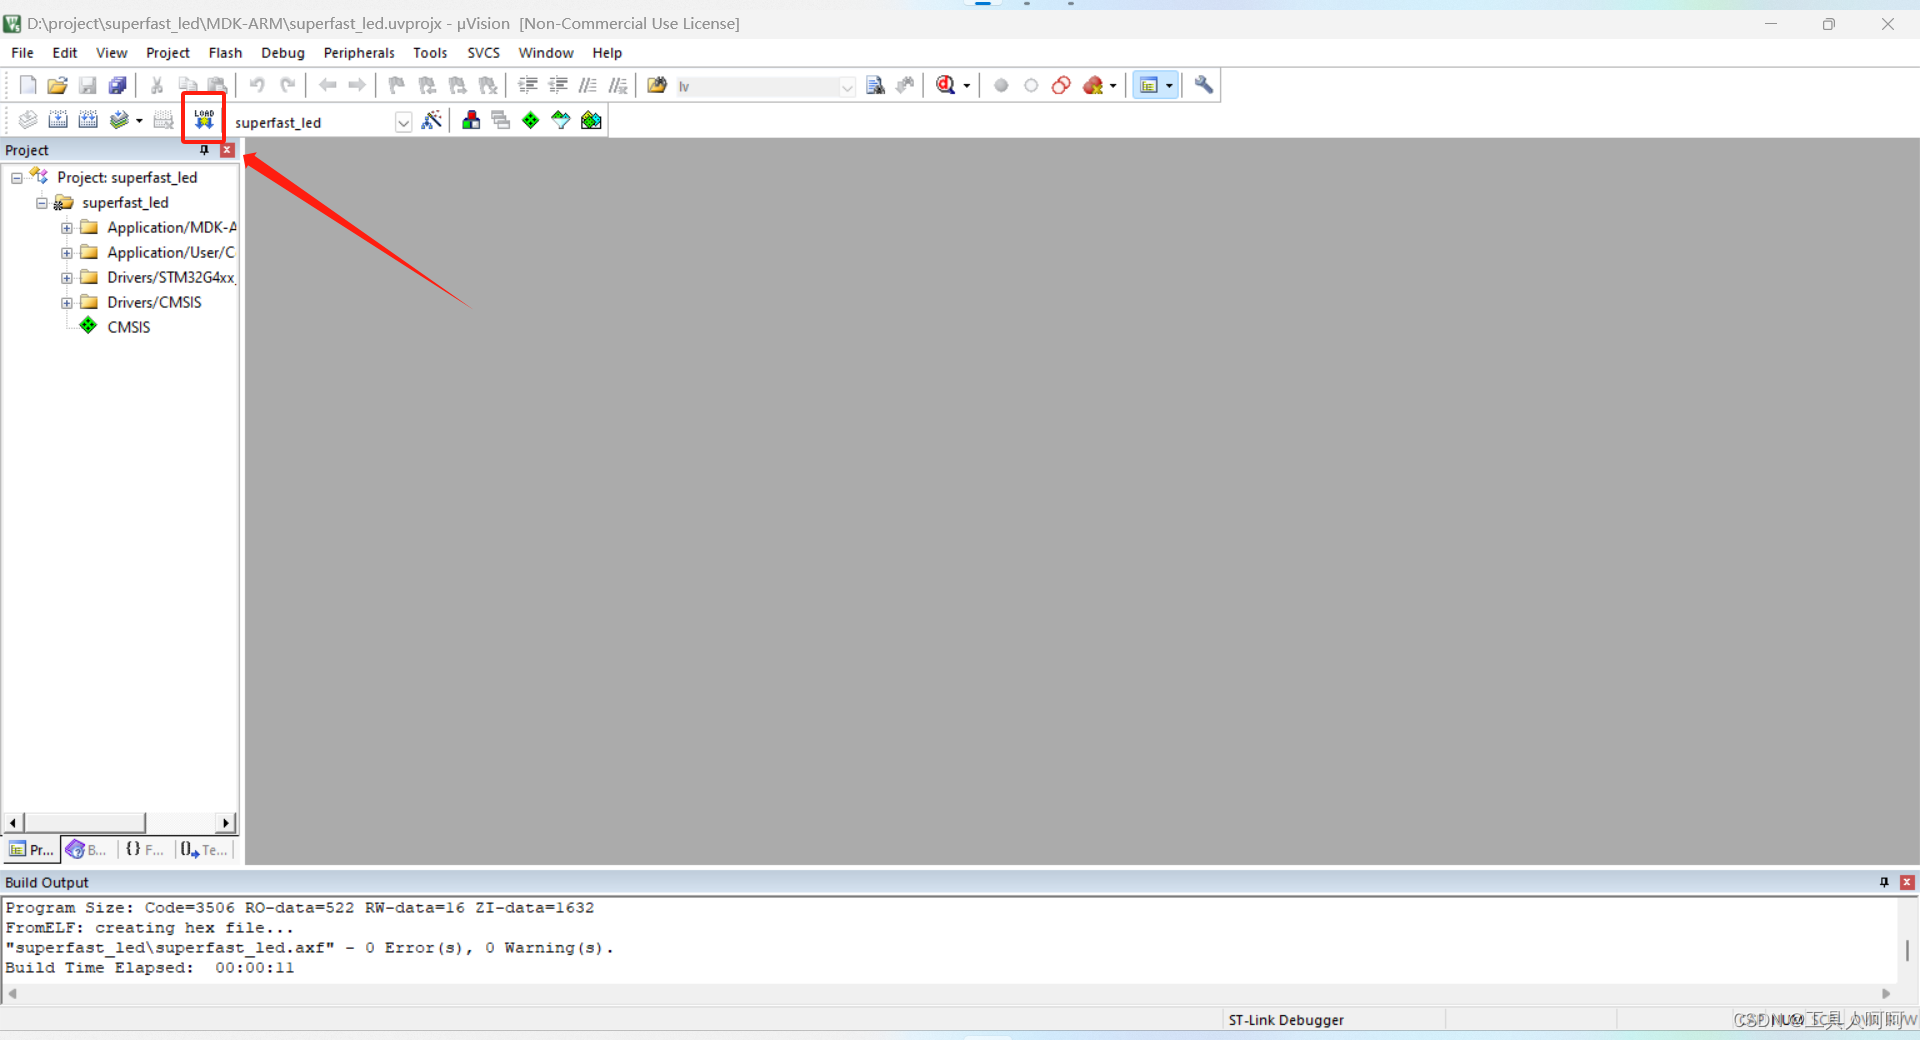Open the Debug menu

[x=283, y=53]
